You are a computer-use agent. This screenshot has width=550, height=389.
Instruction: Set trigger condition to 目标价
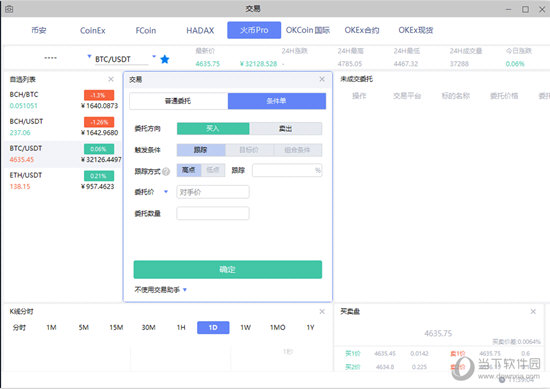click(249, 150)
